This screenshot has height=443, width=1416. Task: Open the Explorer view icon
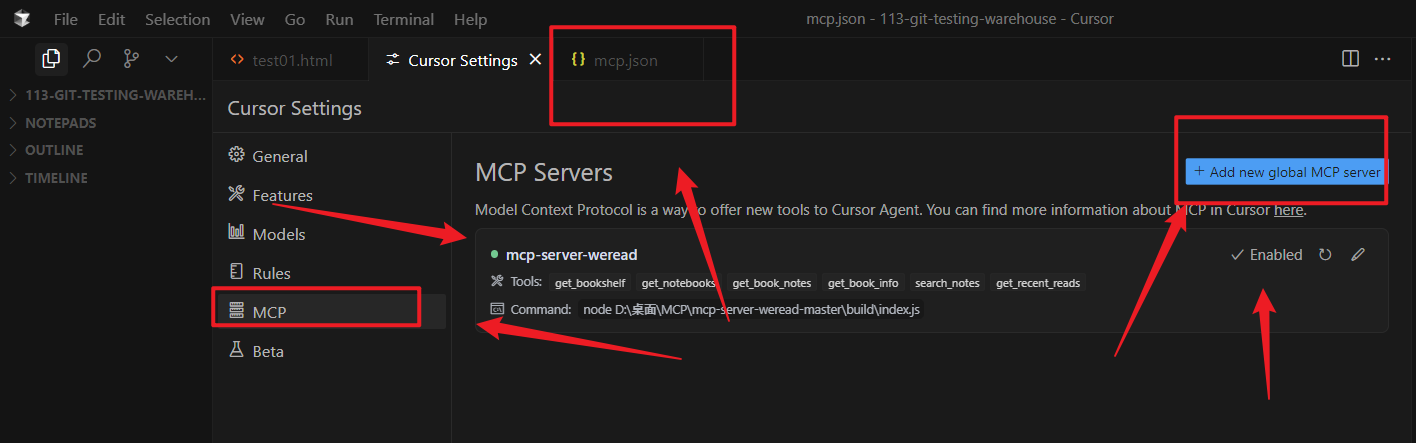(51, 59)
